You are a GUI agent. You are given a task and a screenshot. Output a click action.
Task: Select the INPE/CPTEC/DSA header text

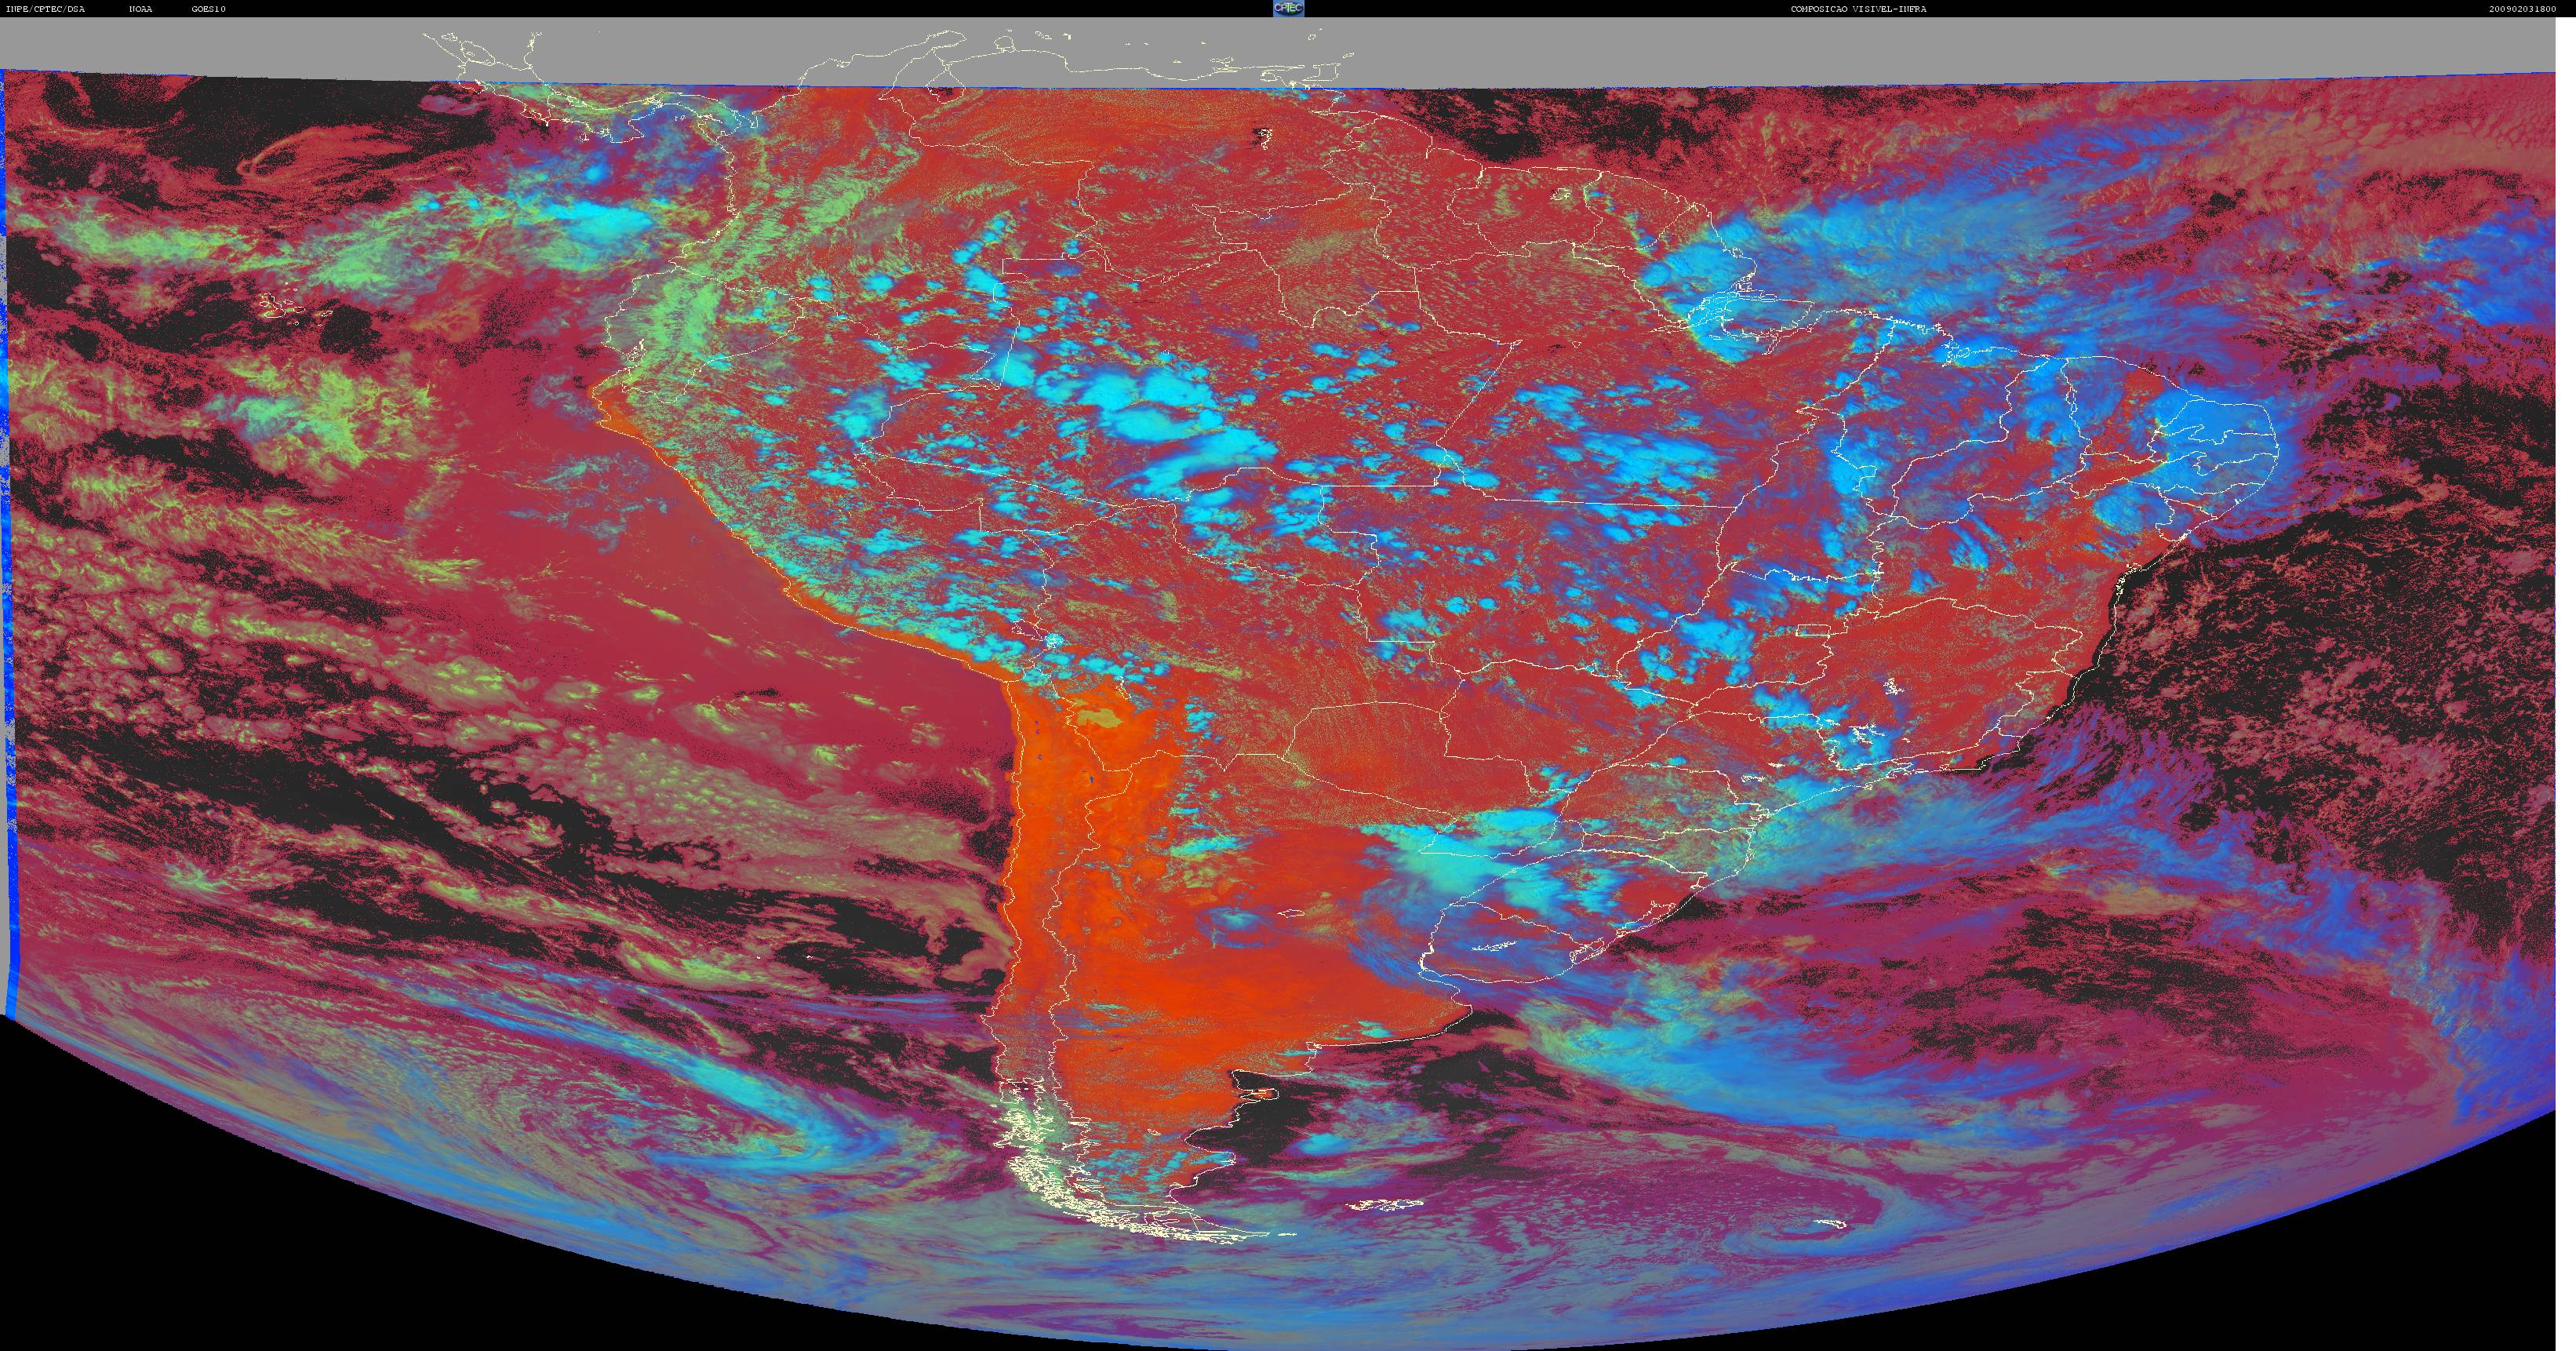(x=45, y=9)
